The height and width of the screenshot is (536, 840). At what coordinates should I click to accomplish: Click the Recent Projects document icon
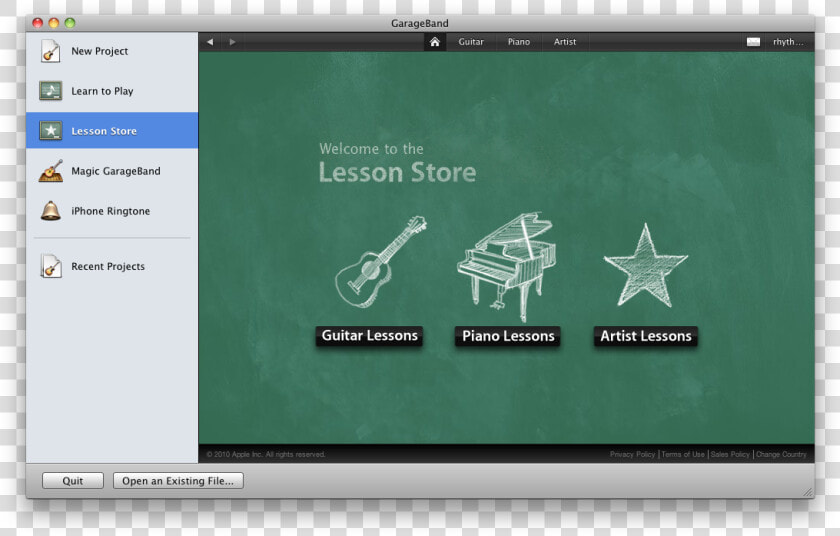pyautogui.click(x=51, y=266)
